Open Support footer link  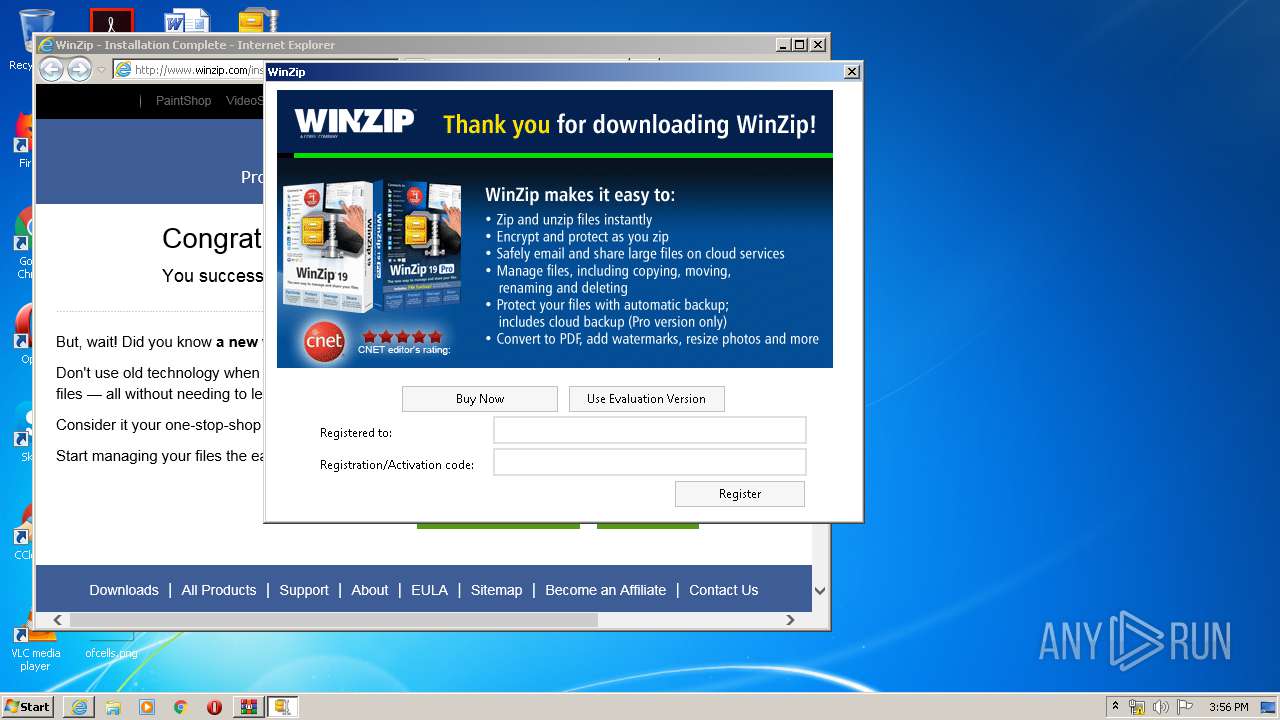pyautogui.click(x=304, y=590)
